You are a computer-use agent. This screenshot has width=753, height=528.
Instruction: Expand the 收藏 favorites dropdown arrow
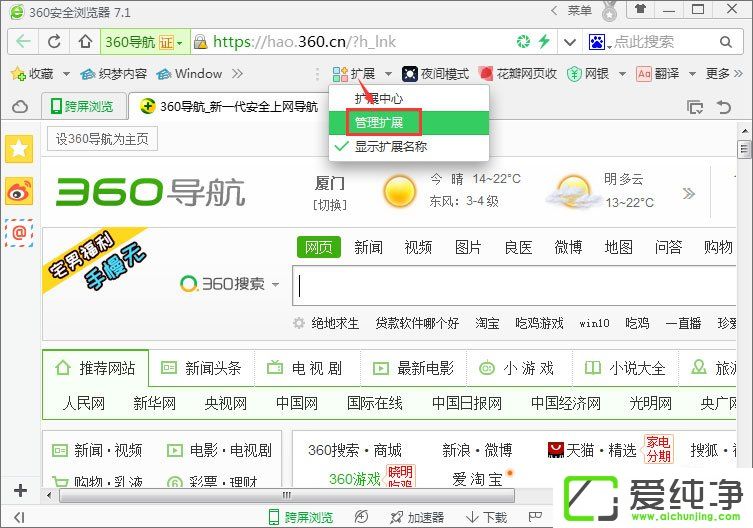pyautogui.click(x=66, y=74)
